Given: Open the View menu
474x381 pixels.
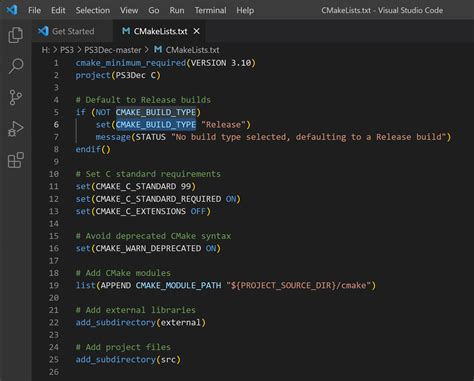Looking at the screenshot, I should tap(129, 10).
